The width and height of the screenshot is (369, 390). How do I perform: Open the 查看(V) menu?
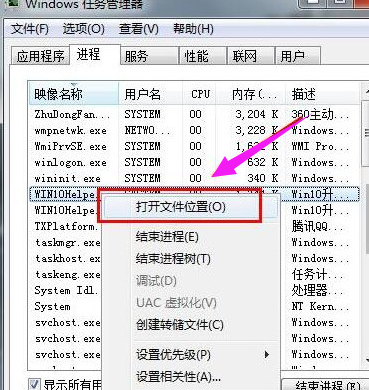[x=139, y=29]
